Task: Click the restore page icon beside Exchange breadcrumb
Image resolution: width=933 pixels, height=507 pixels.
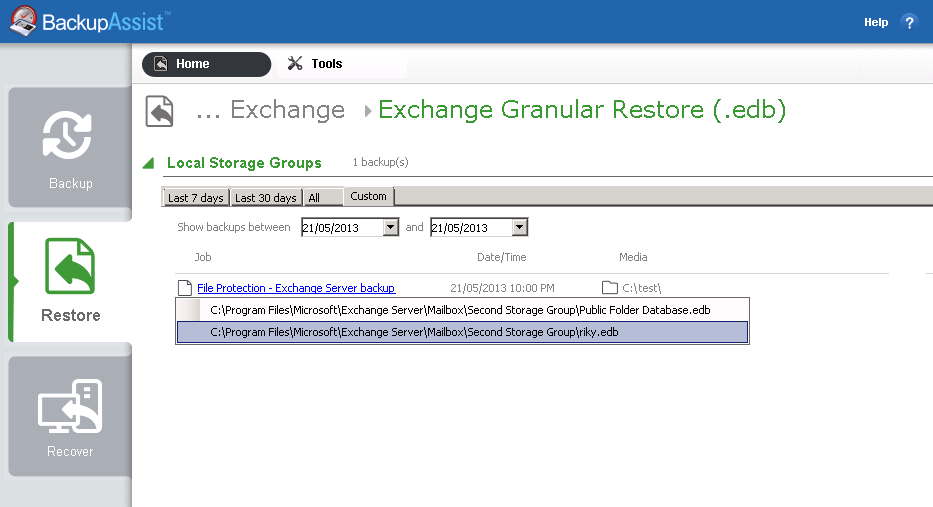Action: coord(159,111)
